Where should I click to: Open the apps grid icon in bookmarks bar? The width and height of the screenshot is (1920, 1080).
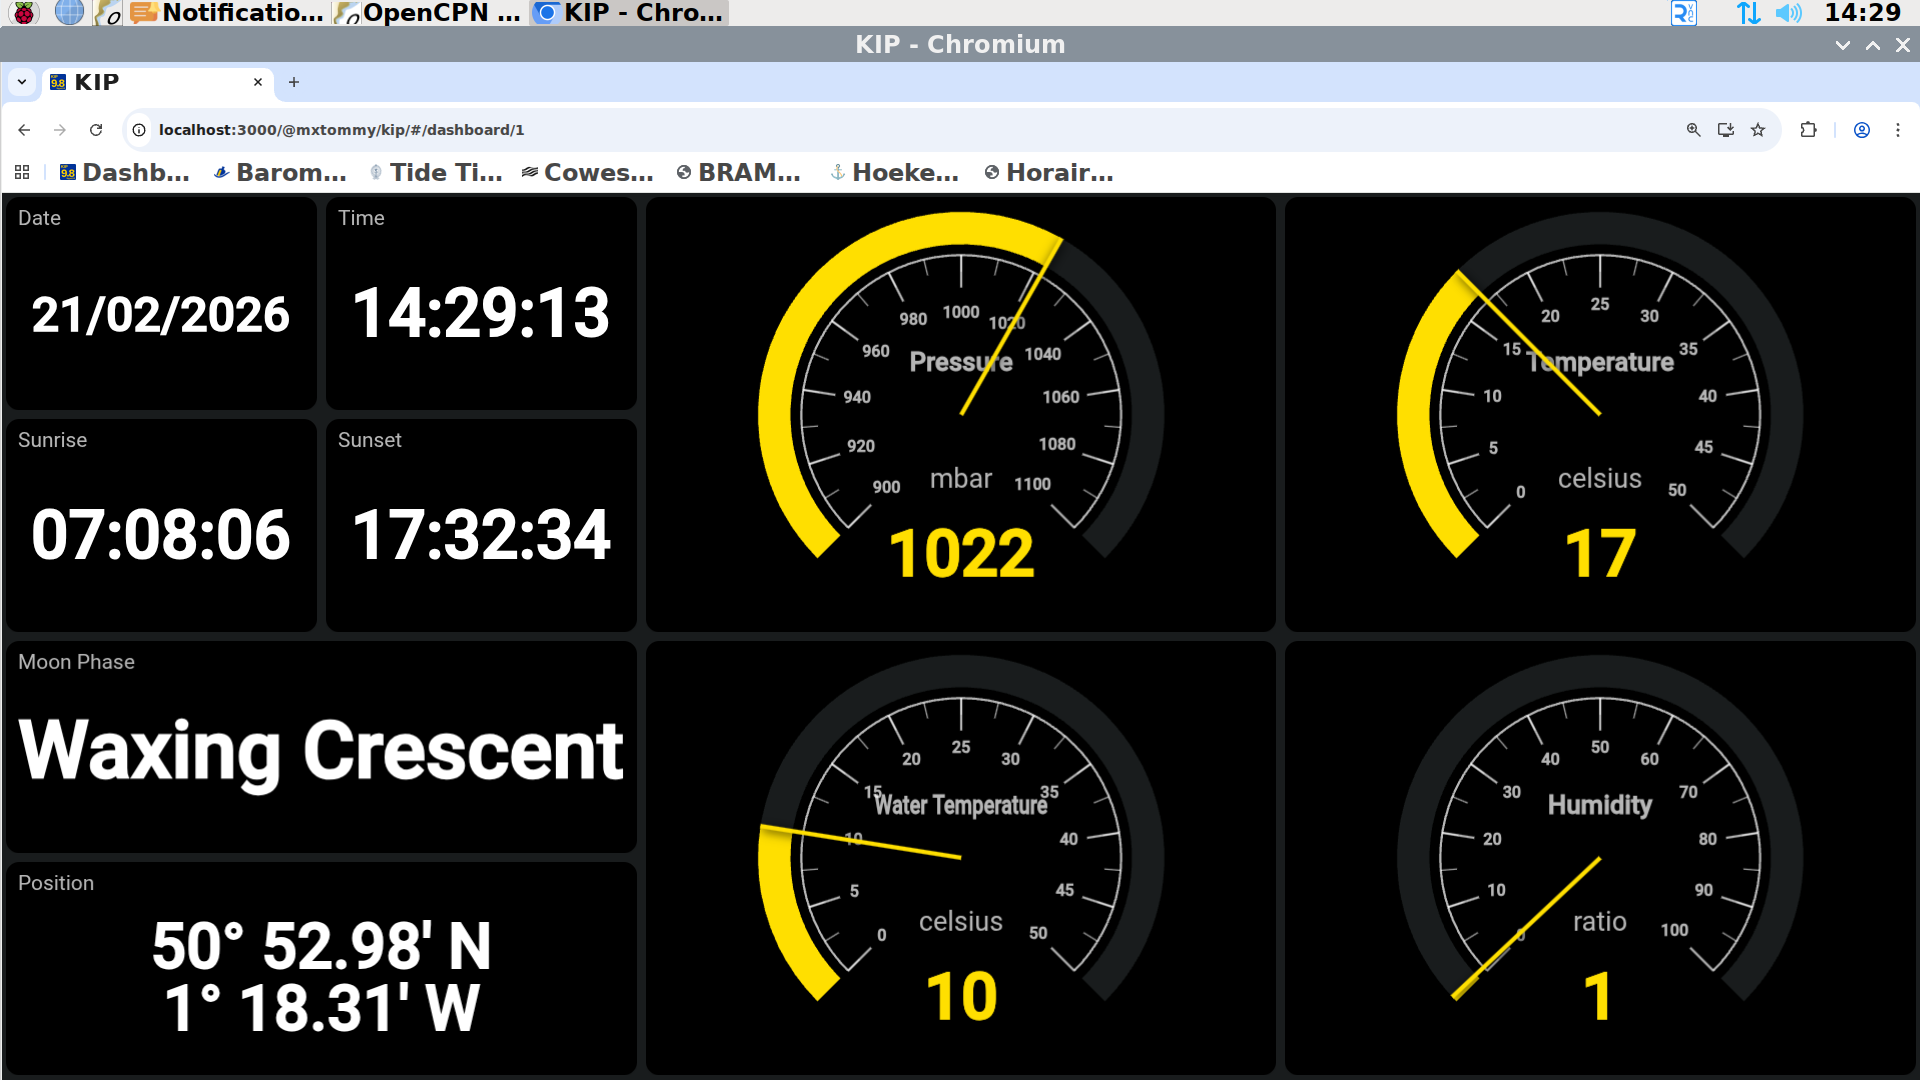tap(22, 173)
